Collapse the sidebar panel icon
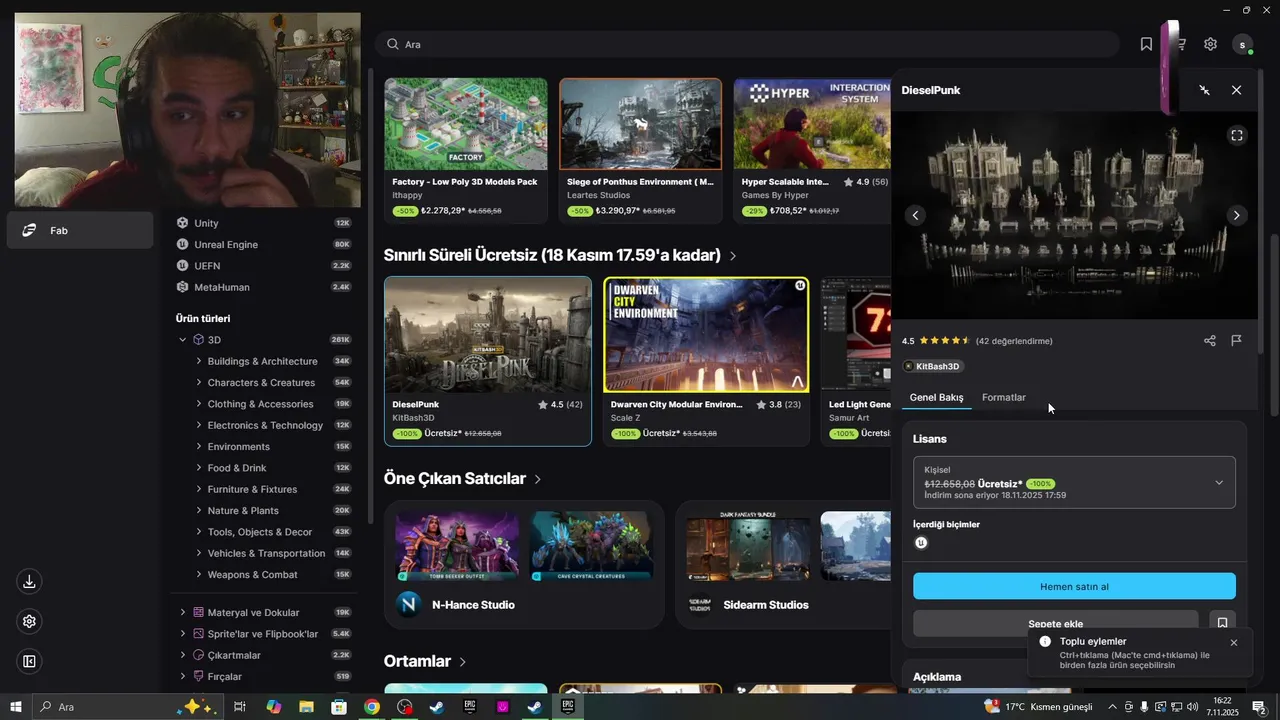The image size is (1280, 720). click(29, 661)
